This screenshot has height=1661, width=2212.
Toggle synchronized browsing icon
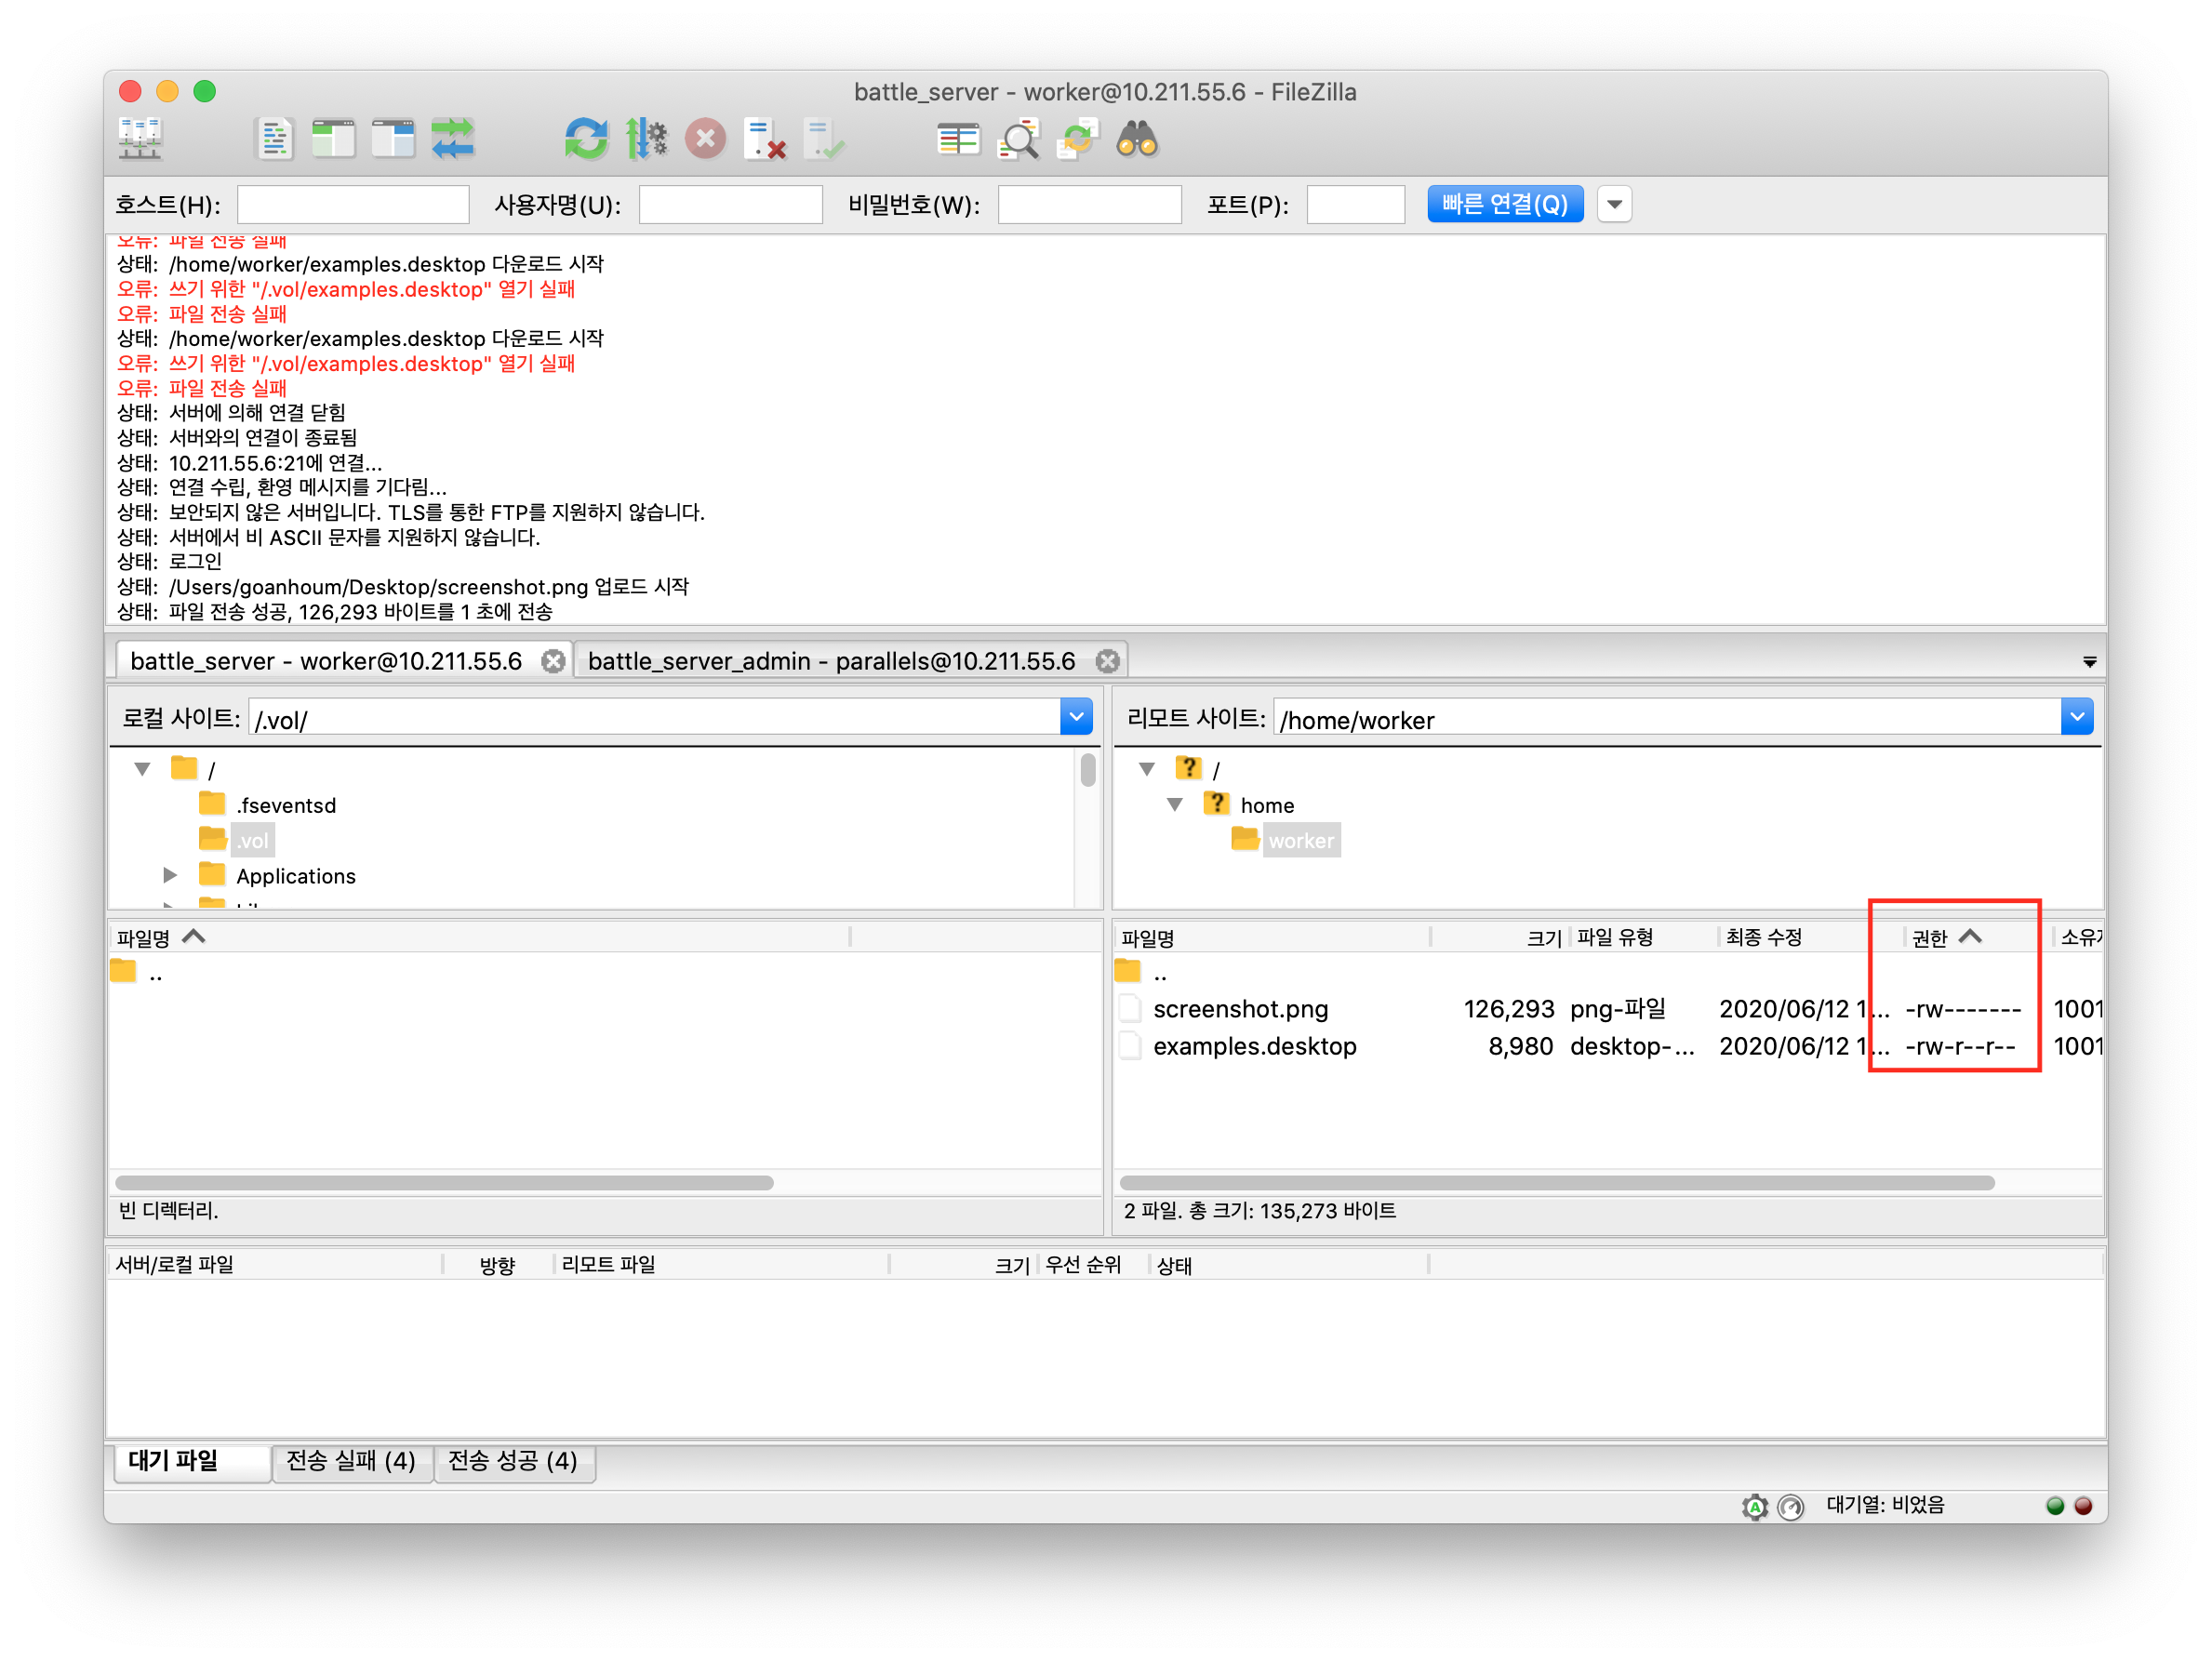click(1077, 139)
